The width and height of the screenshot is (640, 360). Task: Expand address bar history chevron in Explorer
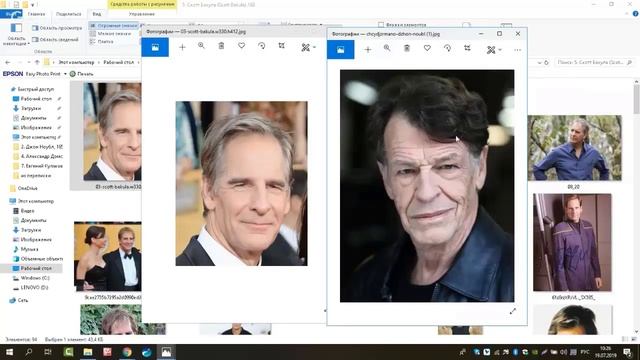click(540, 62)
